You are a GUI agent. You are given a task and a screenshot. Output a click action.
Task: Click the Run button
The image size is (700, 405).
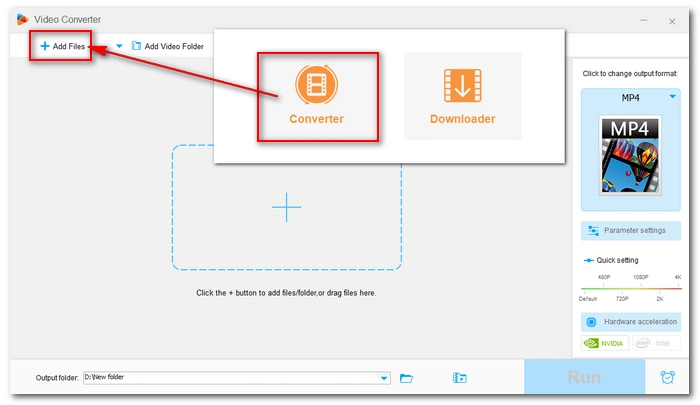[x=584, y=377]
